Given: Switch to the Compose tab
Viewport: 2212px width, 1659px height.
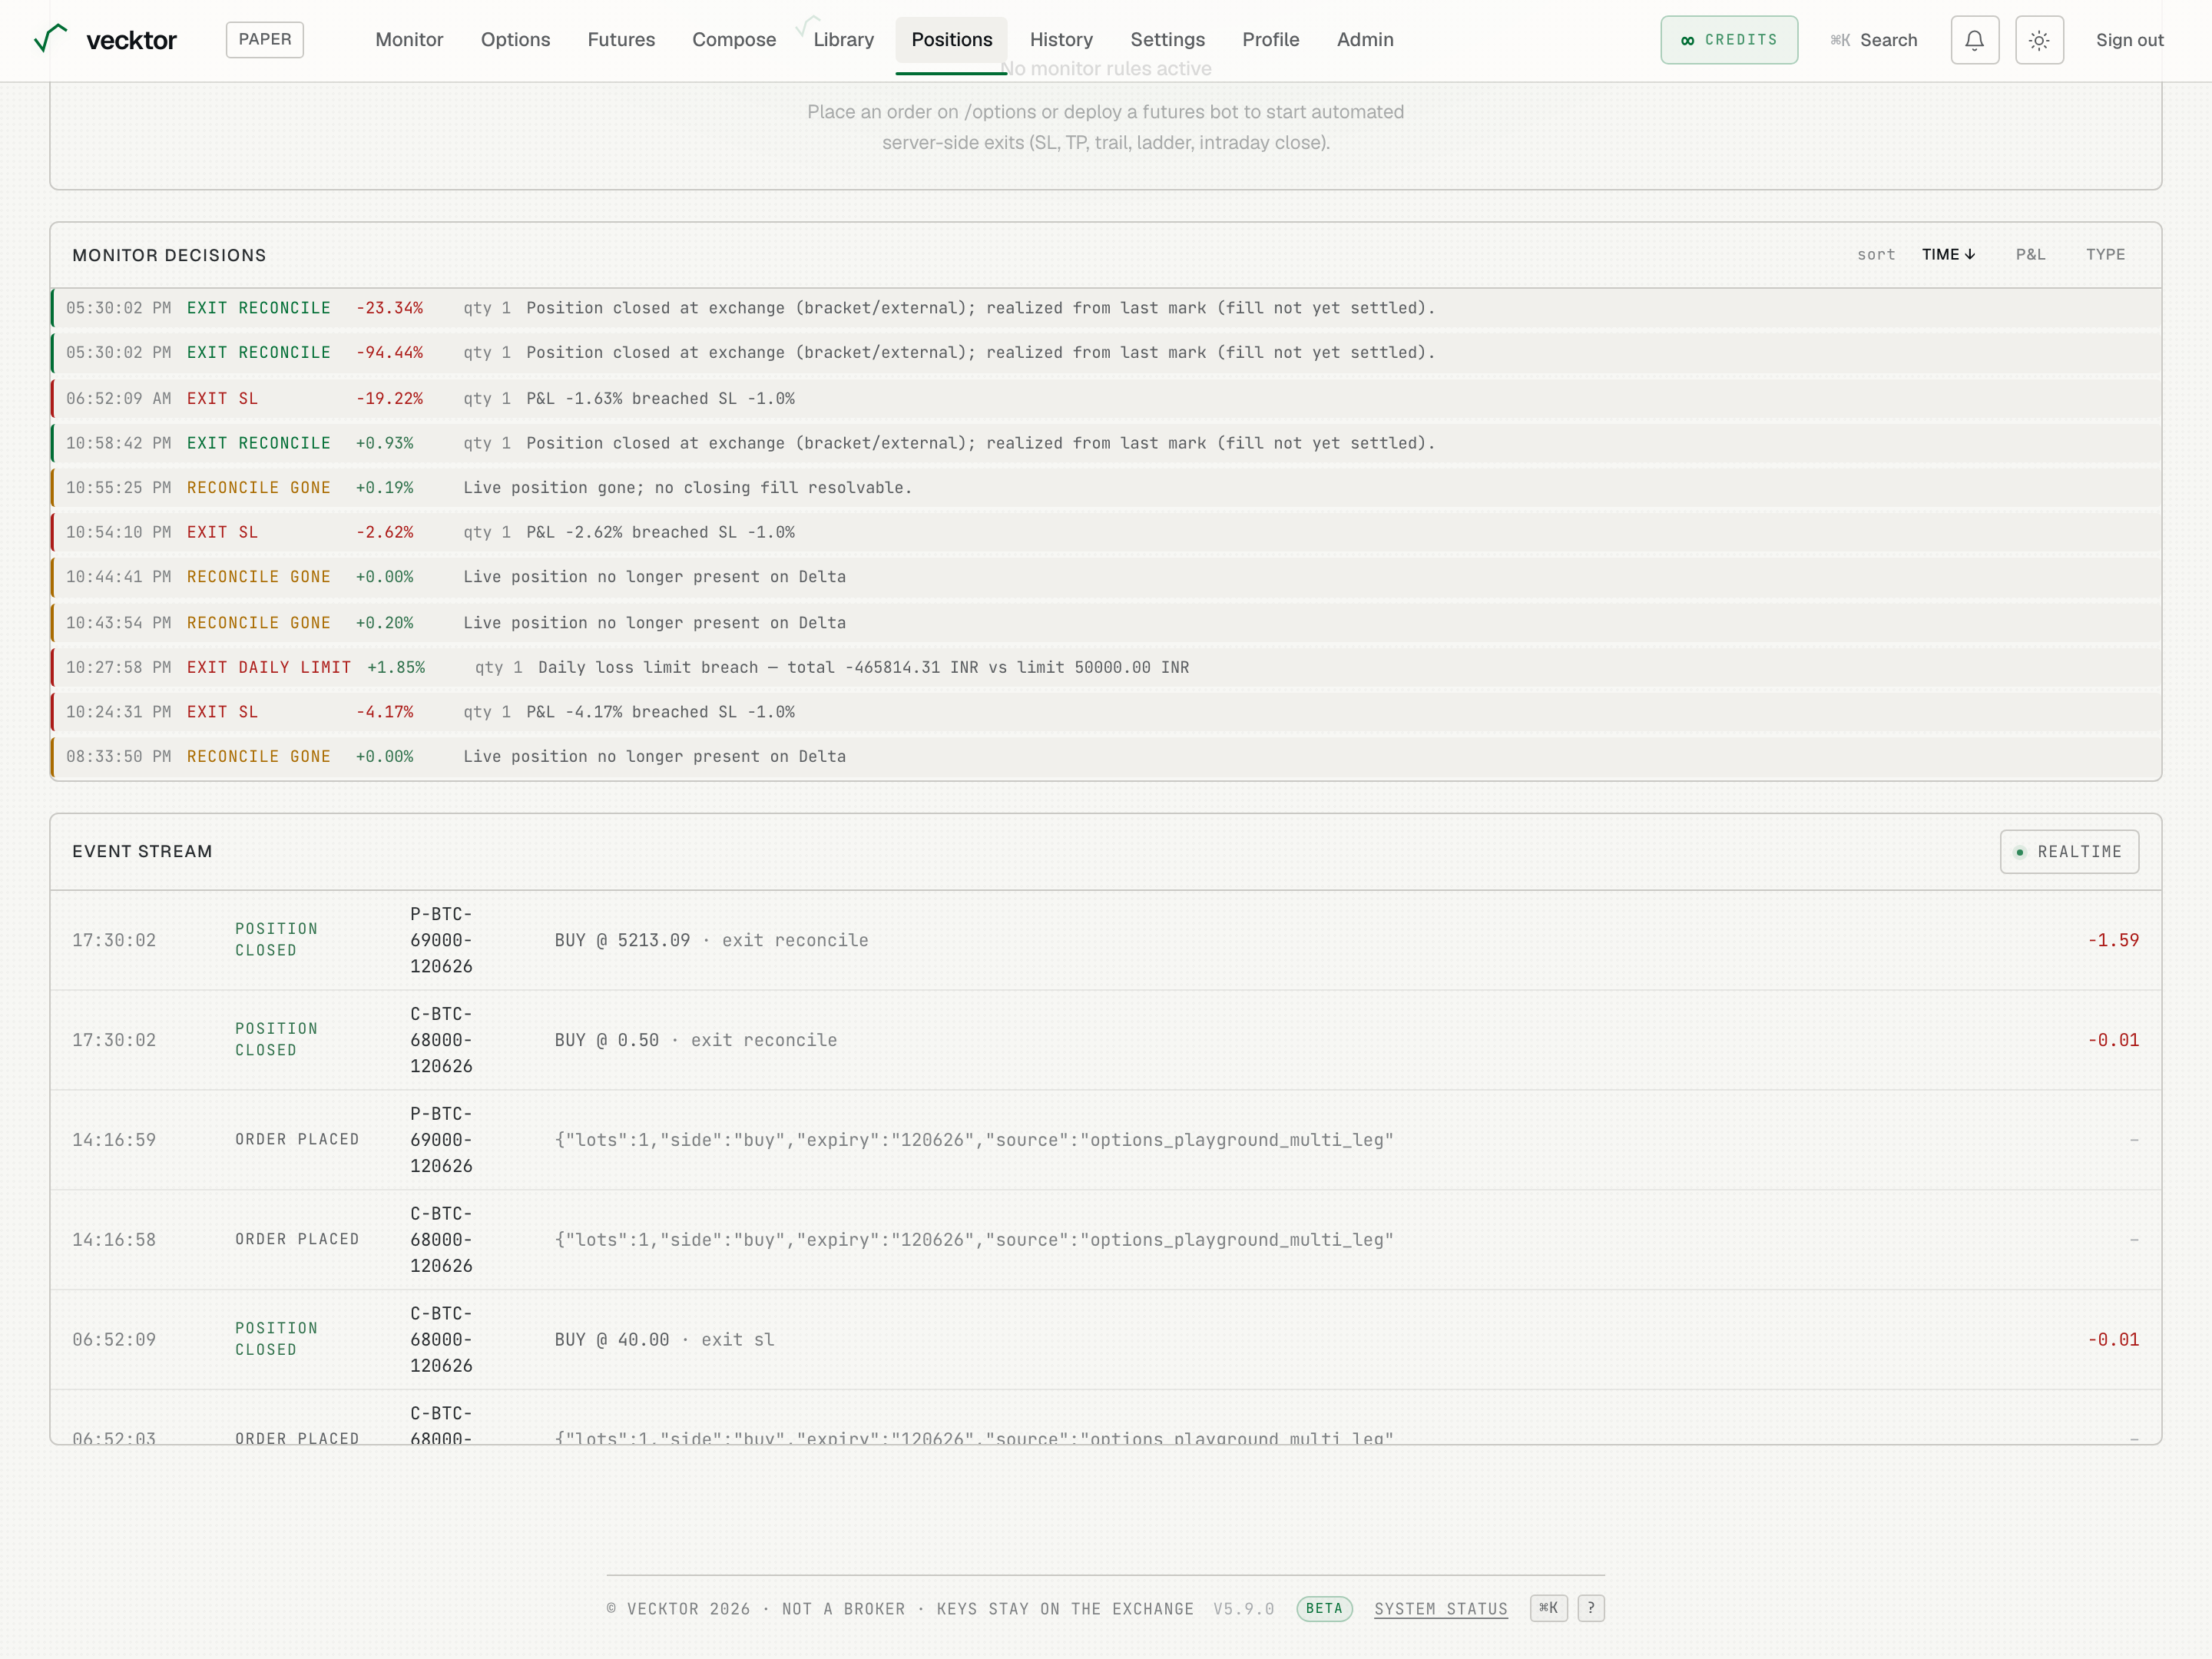Looking at the screenshot, I should (x=734, y=40).
